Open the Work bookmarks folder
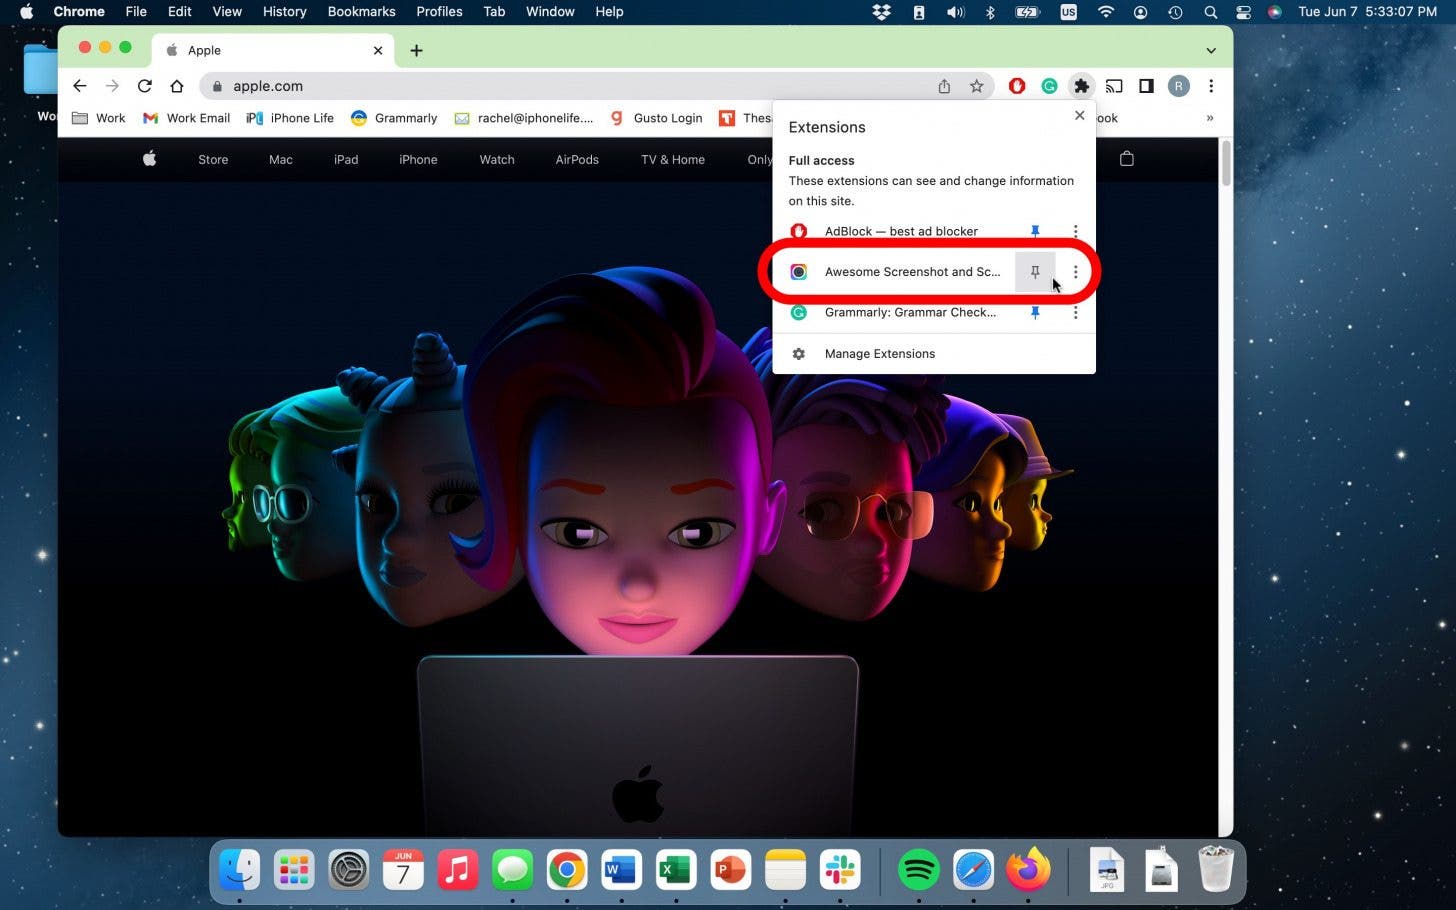The width and height of the screenshot is (1456, 910). point(99,118)
